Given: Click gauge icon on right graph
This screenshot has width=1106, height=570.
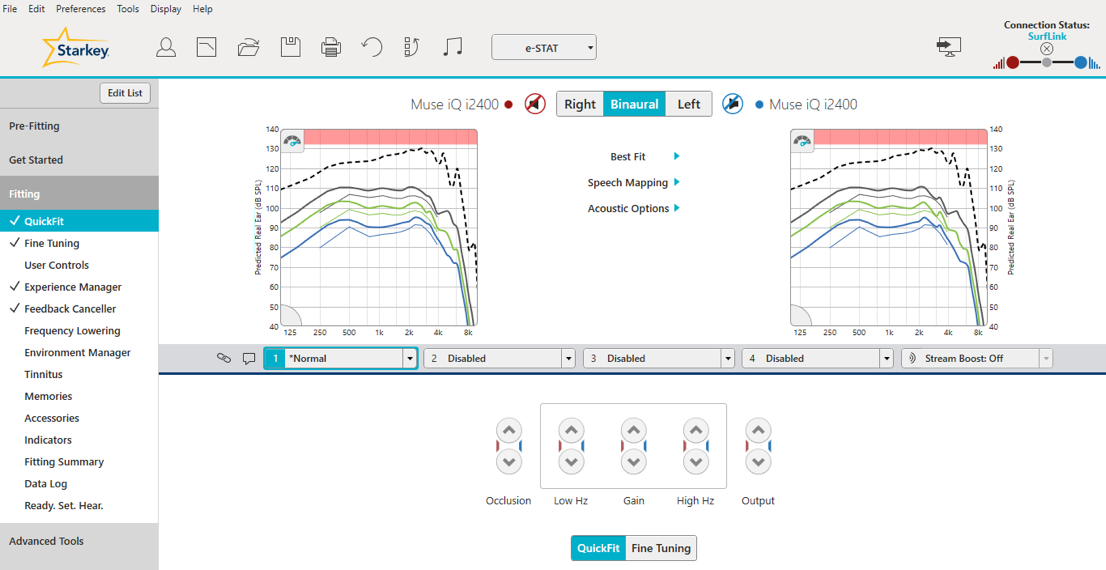Looking at the screenshot, I should (802, 140).
